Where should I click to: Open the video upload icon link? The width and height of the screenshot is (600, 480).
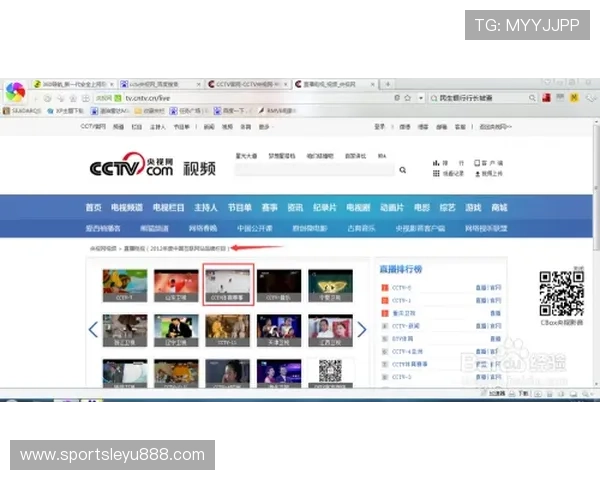[489, 174]
